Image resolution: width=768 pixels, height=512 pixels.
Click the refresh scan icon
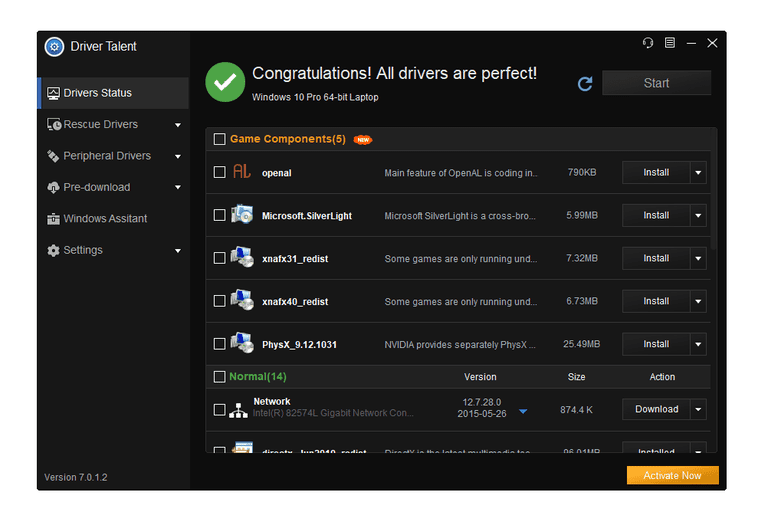pos(585,84)
